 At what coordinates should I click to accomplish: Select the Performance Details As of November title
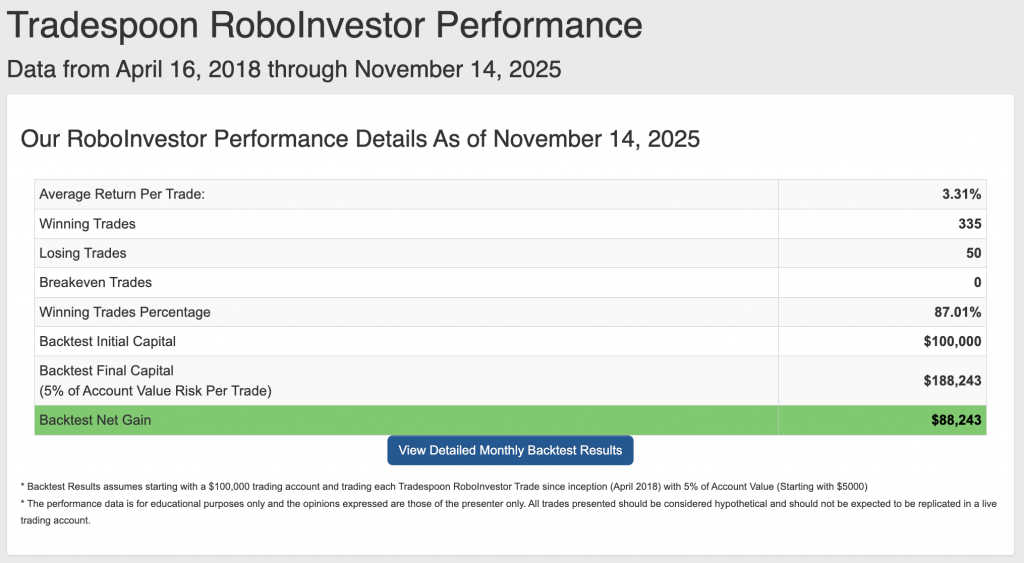[360, 139]
